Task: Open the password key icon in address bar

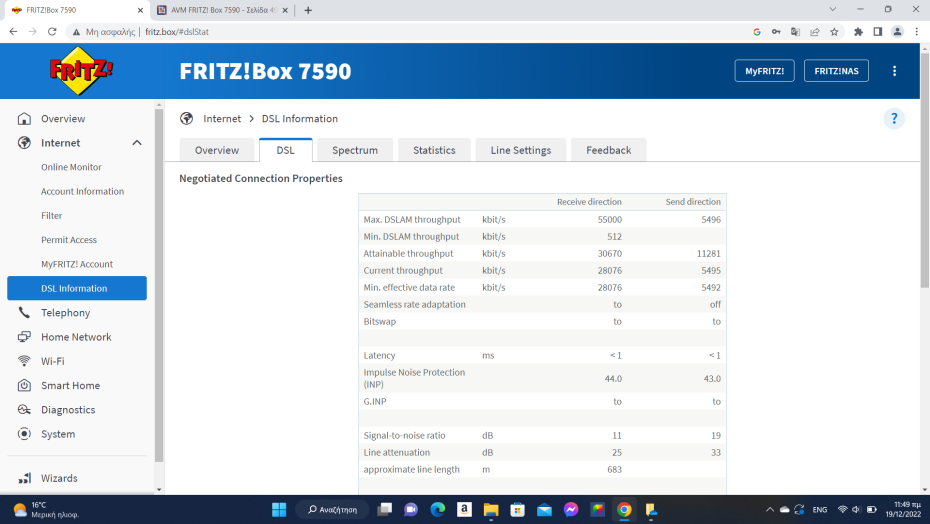Action: tap(776, 32)
